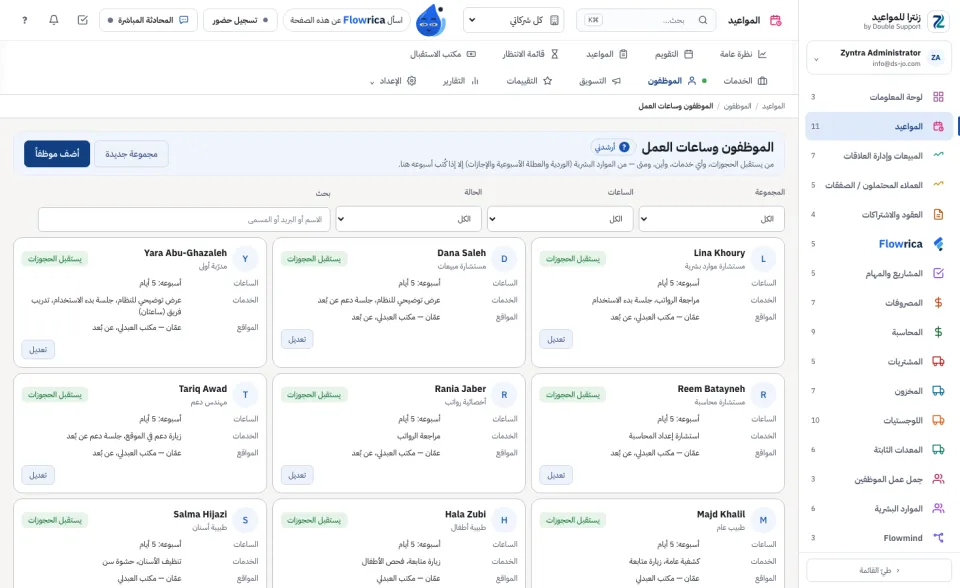
Task: Click Ask Flowrica about this page
Action: pos(347,20)
